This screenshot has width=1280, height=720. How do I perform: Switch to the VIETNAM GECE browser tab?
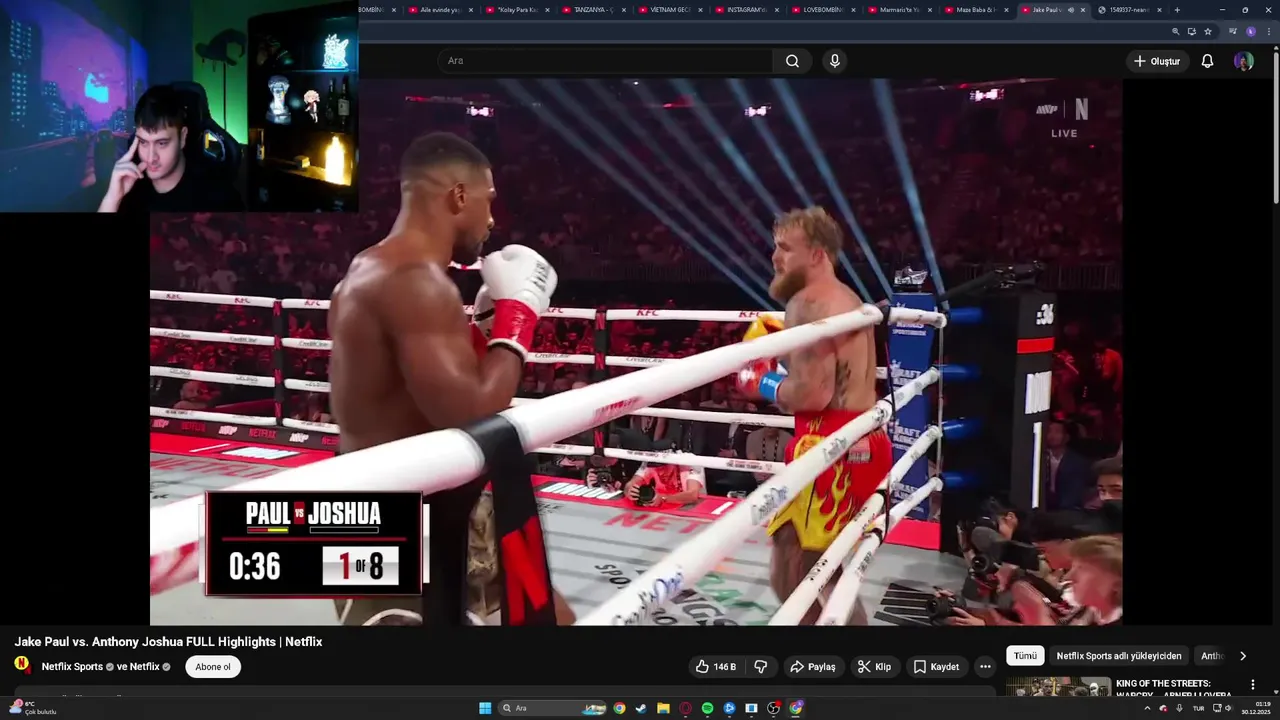click(x=671, y=10)
